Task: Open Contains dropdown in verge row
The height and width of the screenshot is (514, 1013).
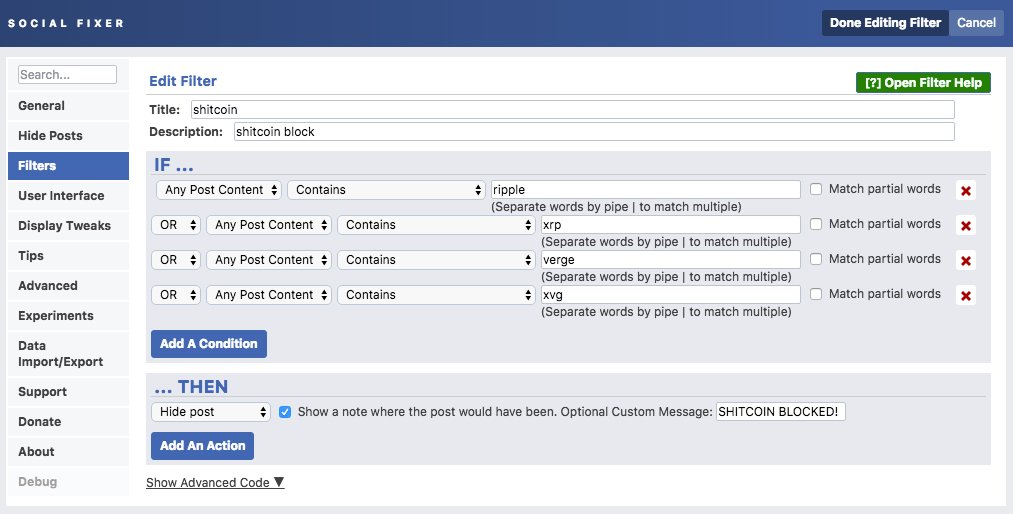Action: pyautogui.click(x=436, y=260)
